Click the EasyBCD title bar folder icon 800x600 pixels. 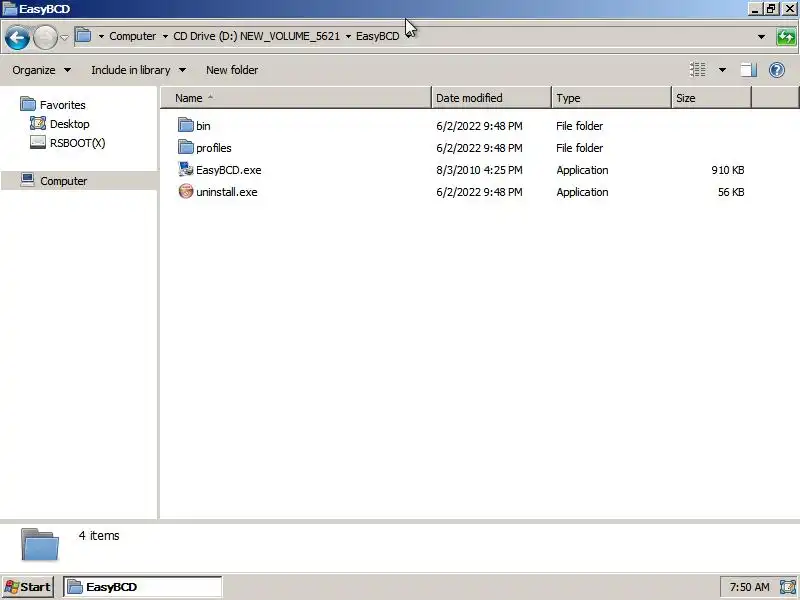10,9
